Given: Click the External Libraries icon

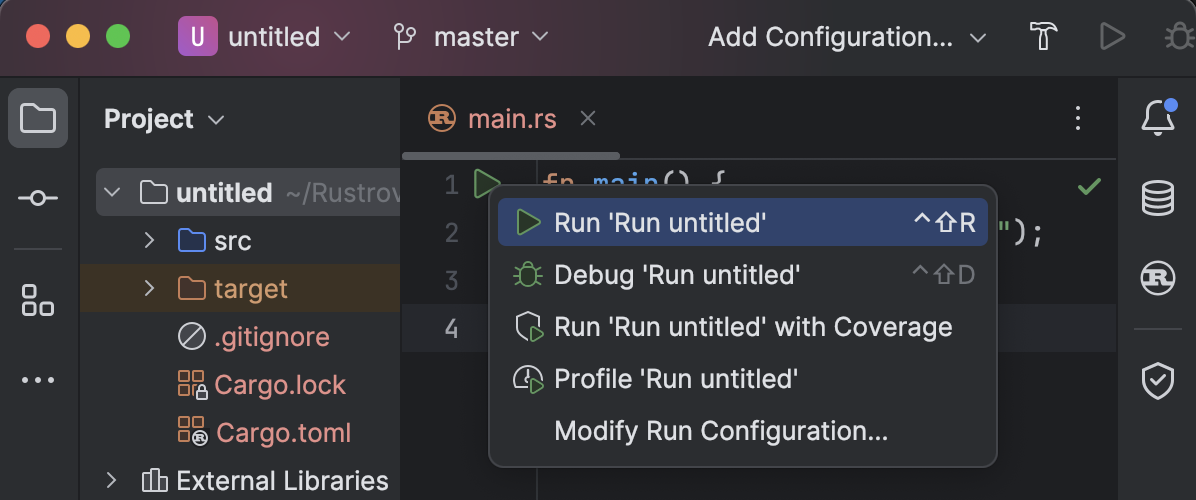Looking at the screenshot, I should pyautogui.click(x=154, y=481).
